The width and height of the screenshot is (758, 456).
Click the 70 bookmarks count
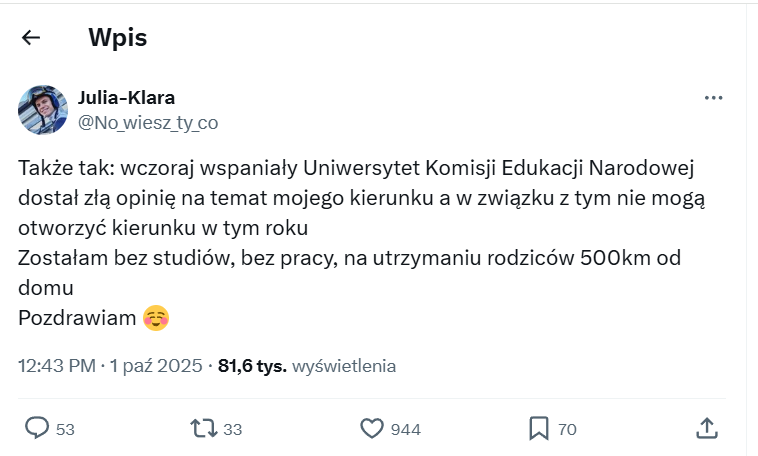567,429
